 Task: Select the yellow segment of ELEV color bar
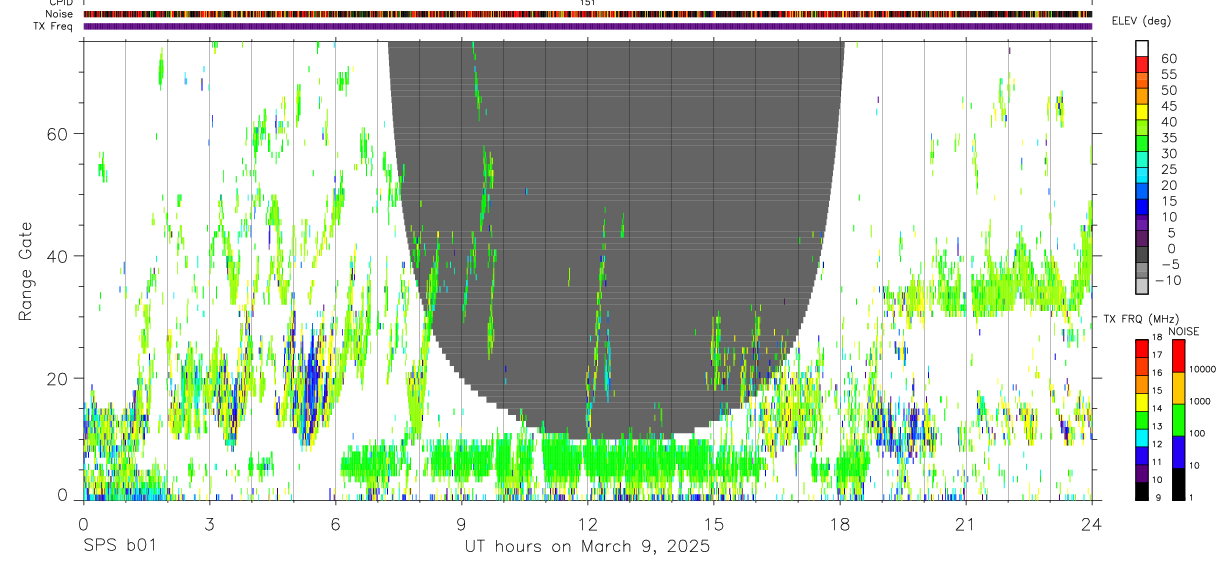(1142, 112)
